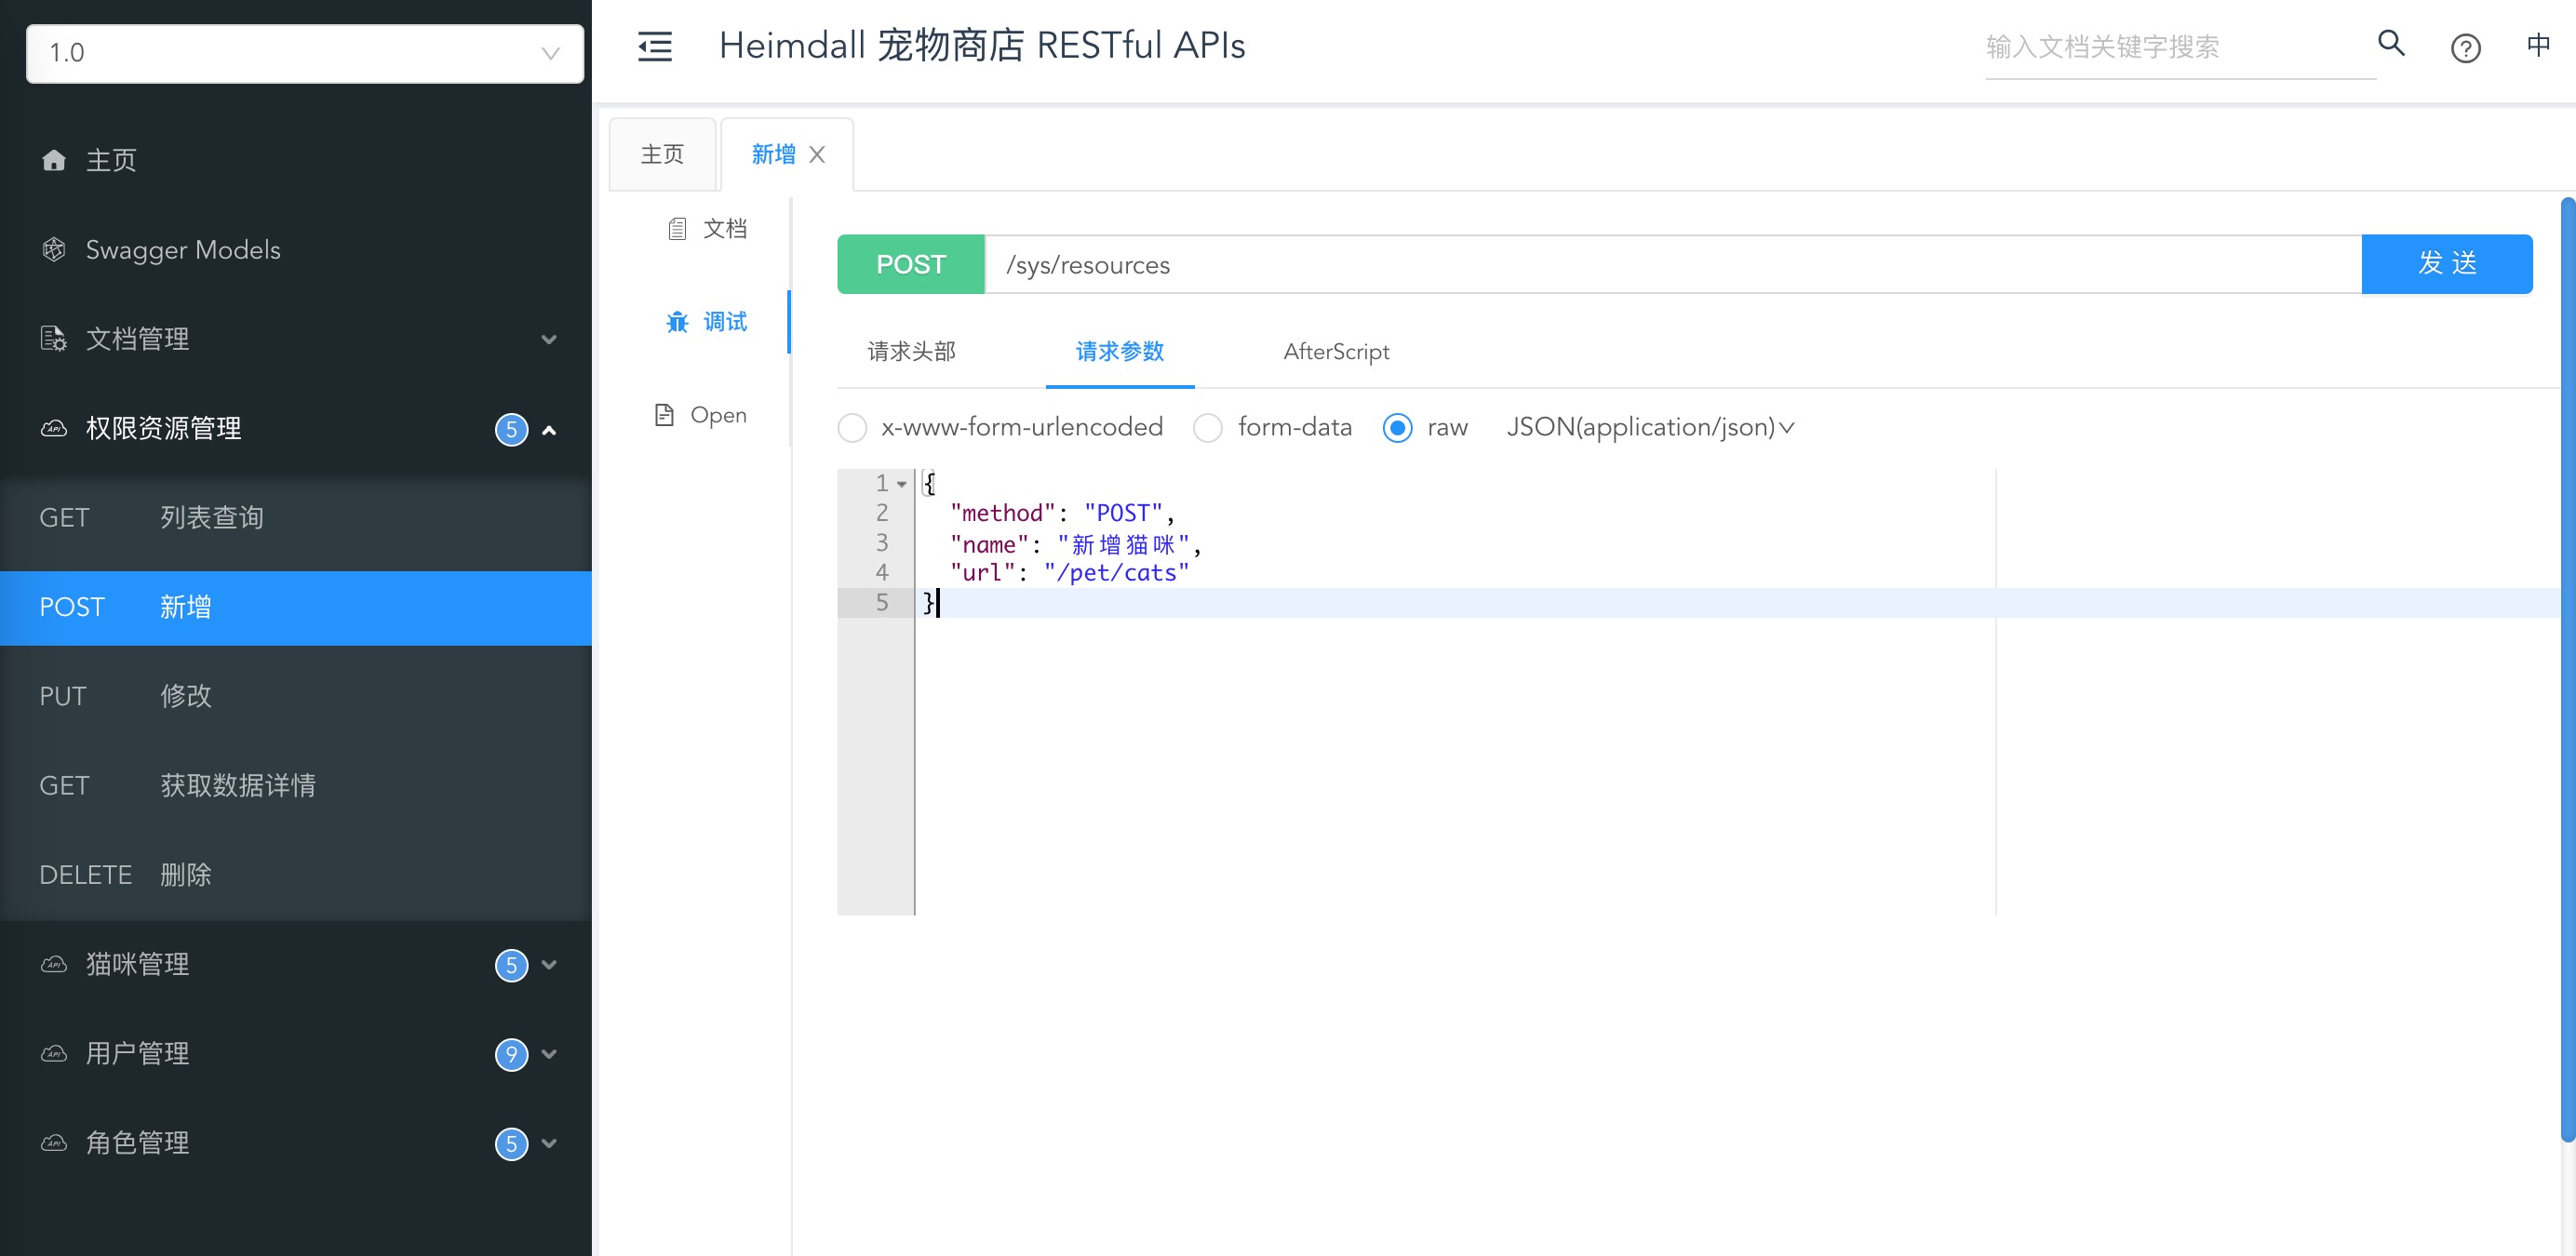Open the AfterScript tab

coord(1336,352)
